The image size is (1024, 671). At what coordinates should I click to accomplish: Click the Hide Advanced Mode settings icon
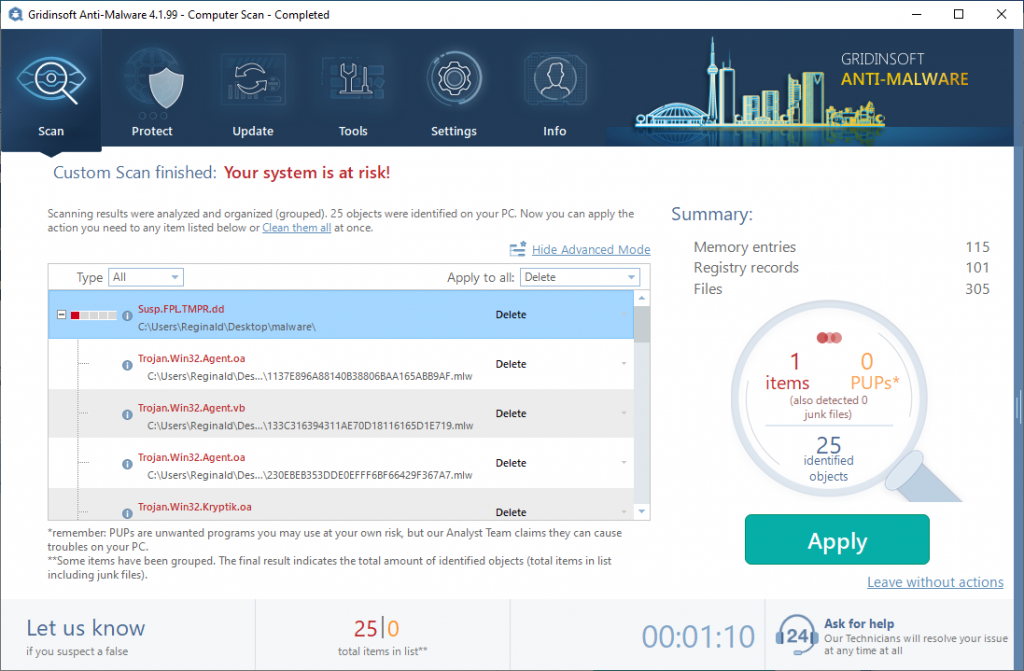pyautogui.click(x=517, y=249)
